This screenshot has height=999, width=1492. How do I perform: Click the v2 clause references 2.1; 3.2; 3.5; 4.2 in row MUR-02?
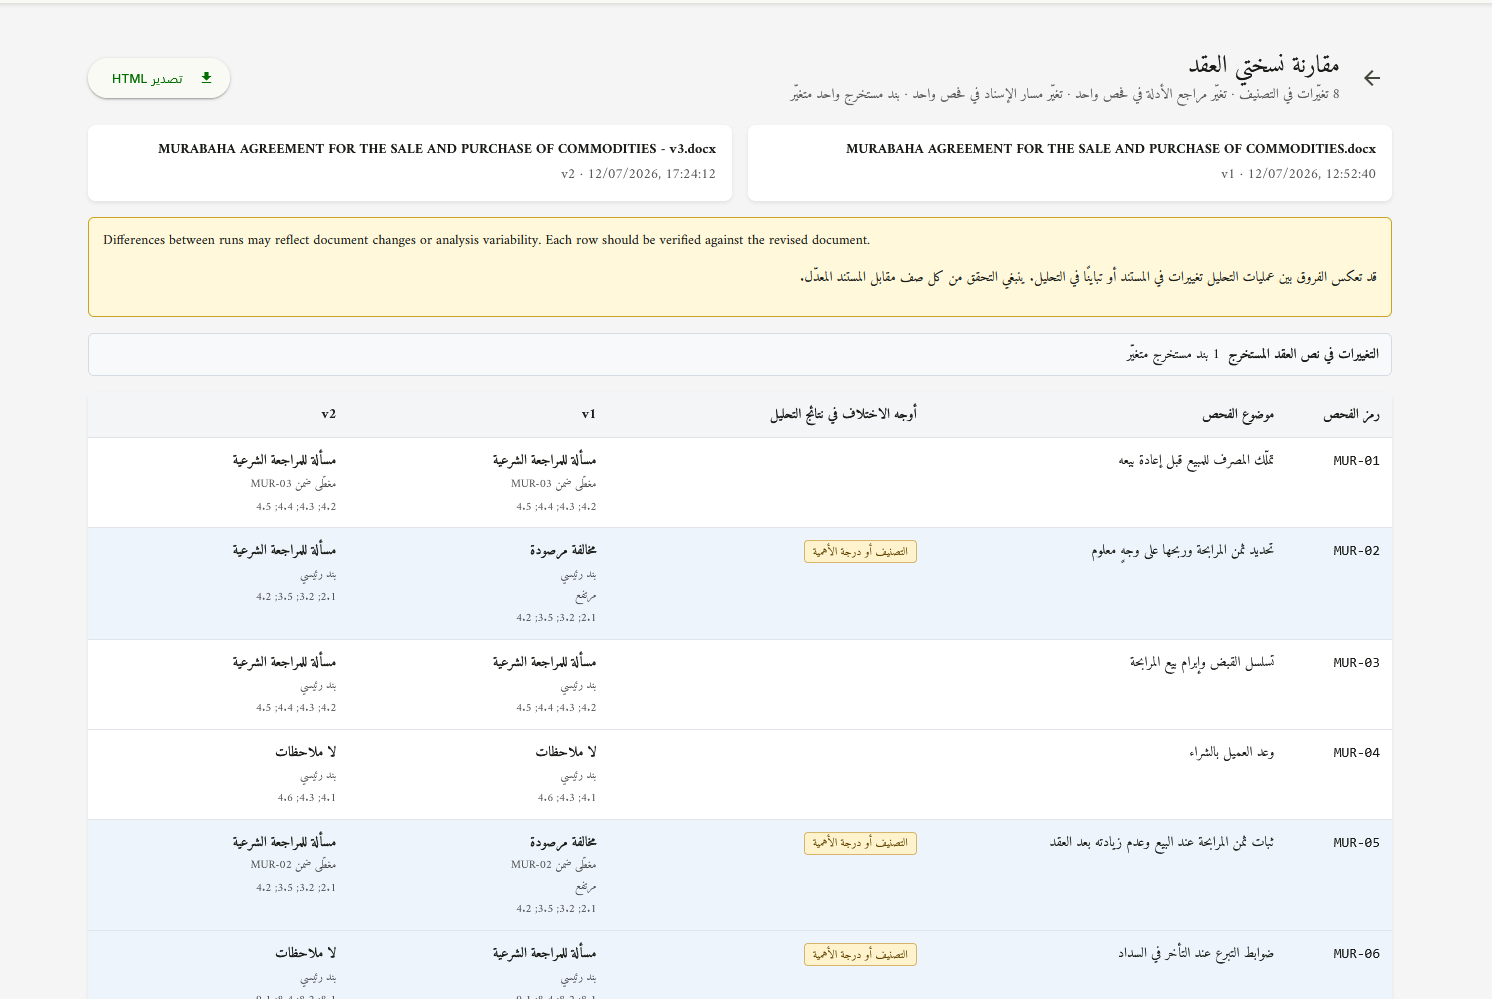point(296,597)
